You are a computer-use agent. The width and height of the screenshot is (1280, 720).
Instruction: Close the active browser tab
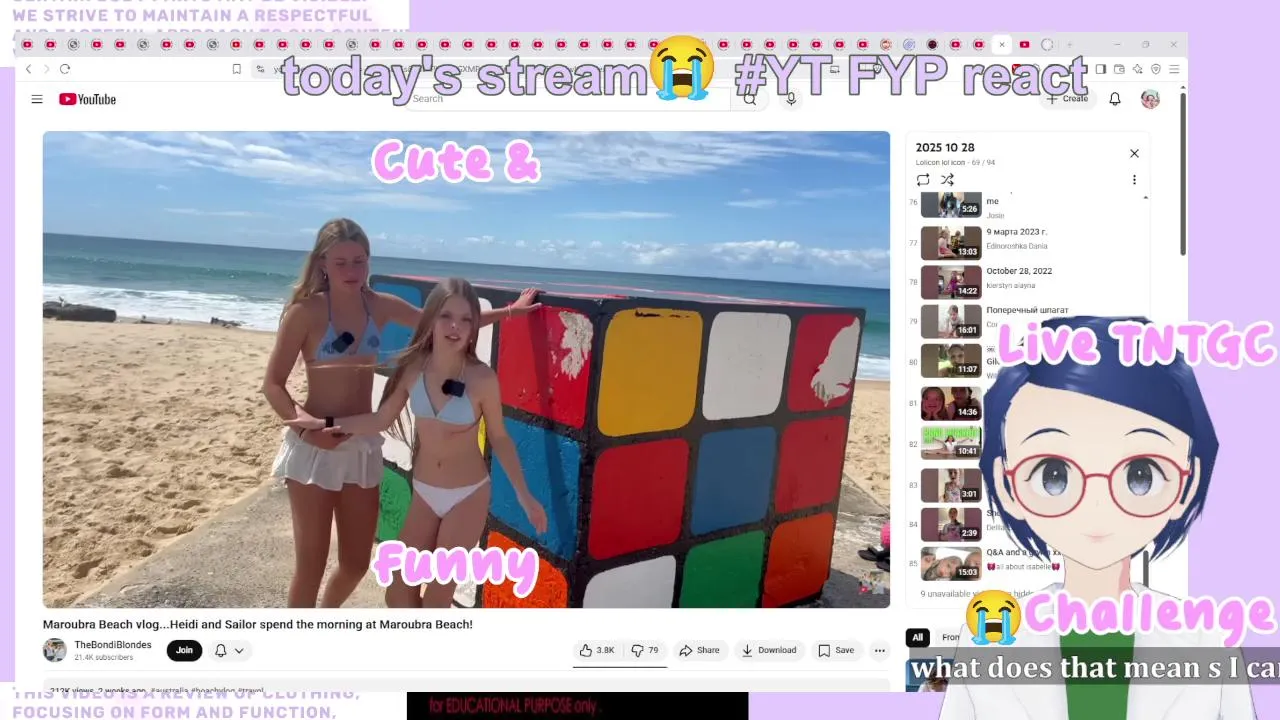coord(1002,44)
